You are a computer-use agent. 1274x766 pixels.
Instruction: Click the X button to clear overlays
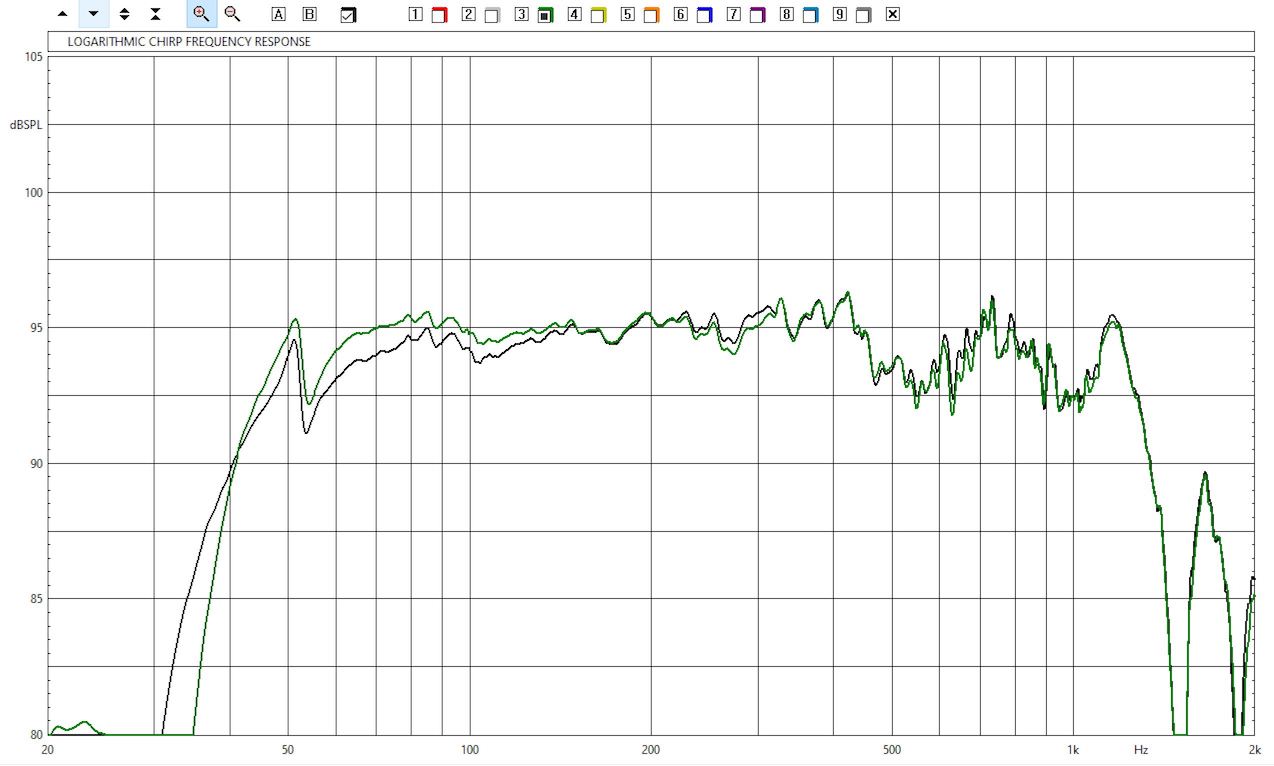(893, 14)
